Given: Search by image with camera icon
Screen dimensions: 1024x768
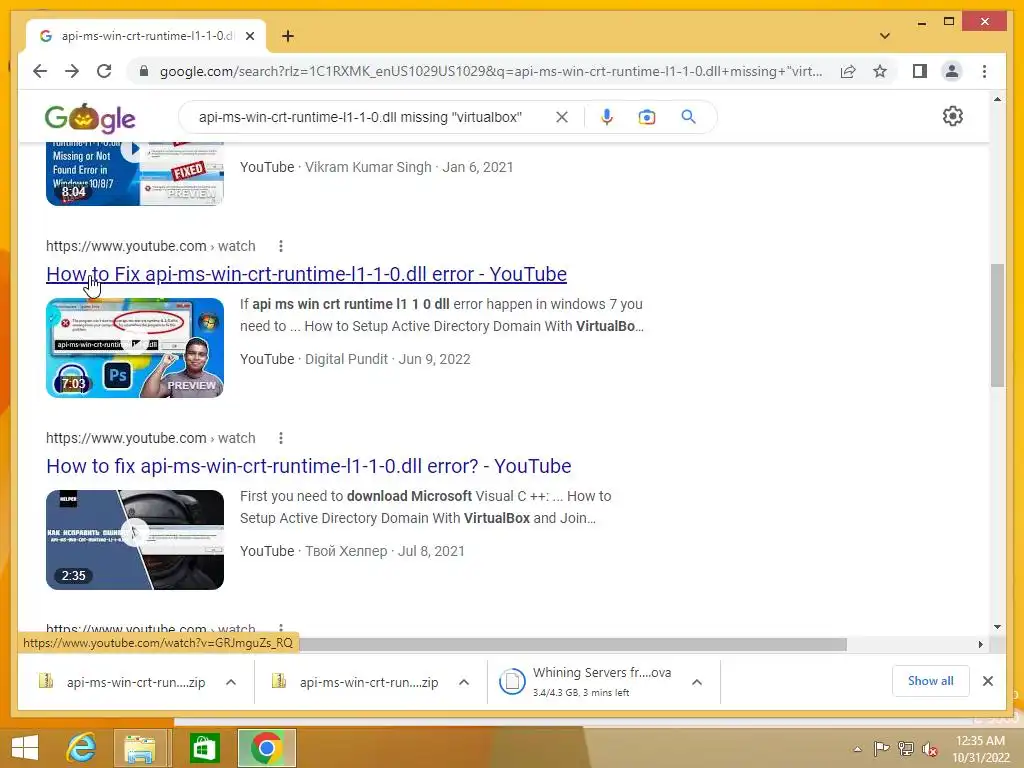Looking at the screenshot, I should (x=647, y=117).
